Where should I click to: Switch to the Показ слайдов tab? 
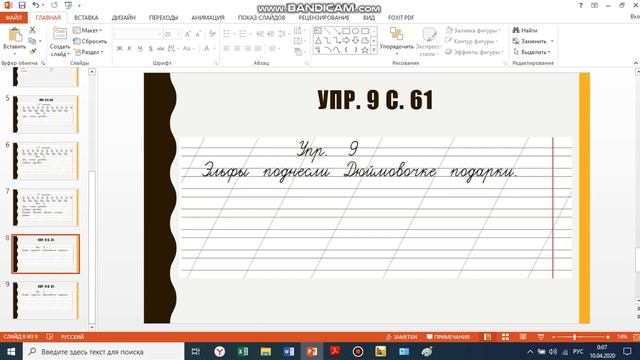tap(261, 18)
